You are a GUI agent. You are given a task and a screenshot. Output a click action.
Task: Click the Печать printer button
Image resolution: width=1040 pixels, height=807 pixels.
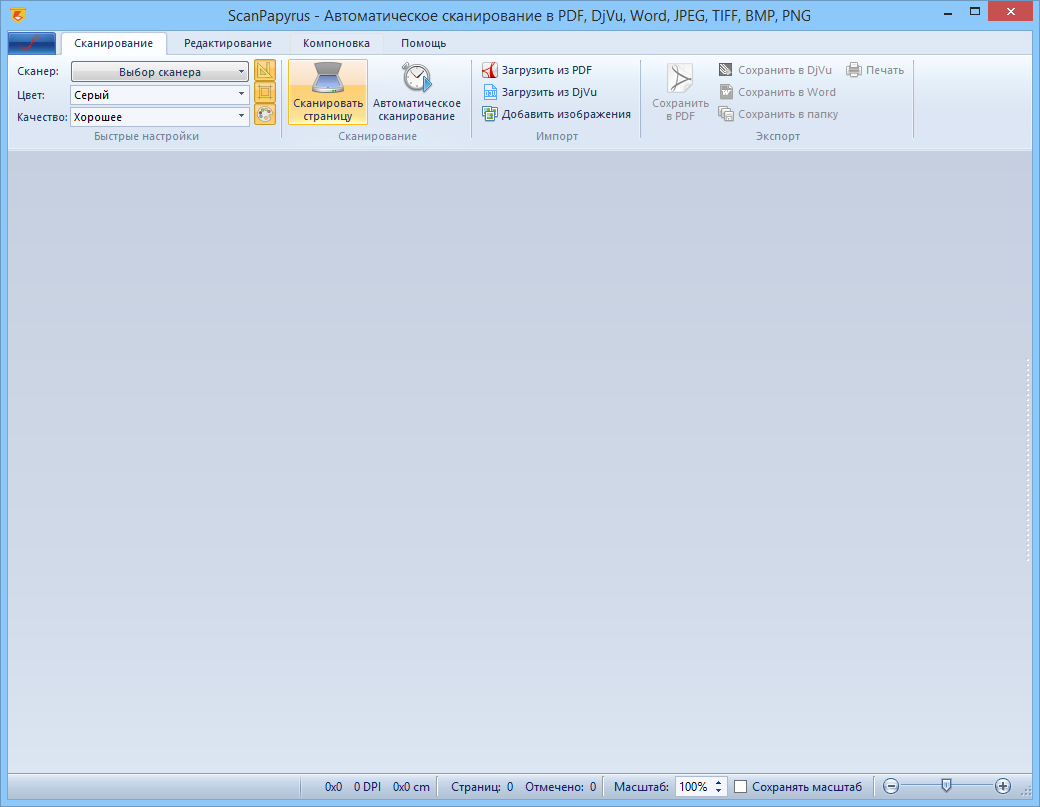tap(875, 70)
